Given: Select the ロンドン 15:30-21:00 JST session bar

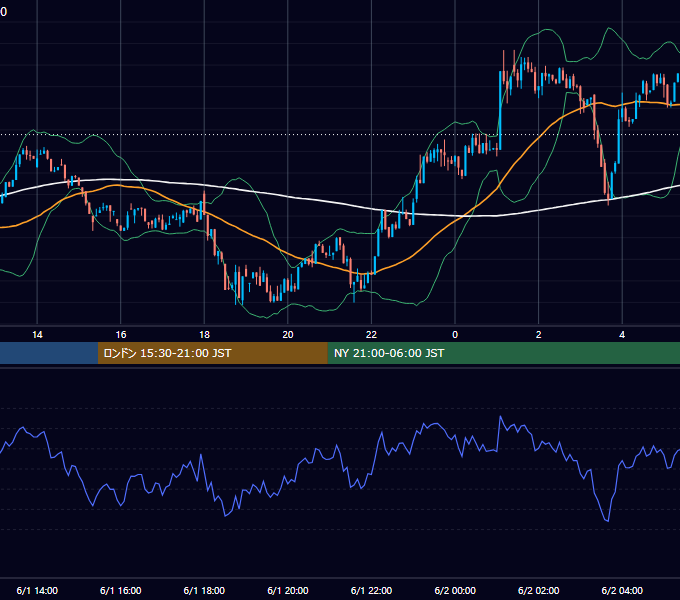Looking at the screenshot, I should pos(212,353).
